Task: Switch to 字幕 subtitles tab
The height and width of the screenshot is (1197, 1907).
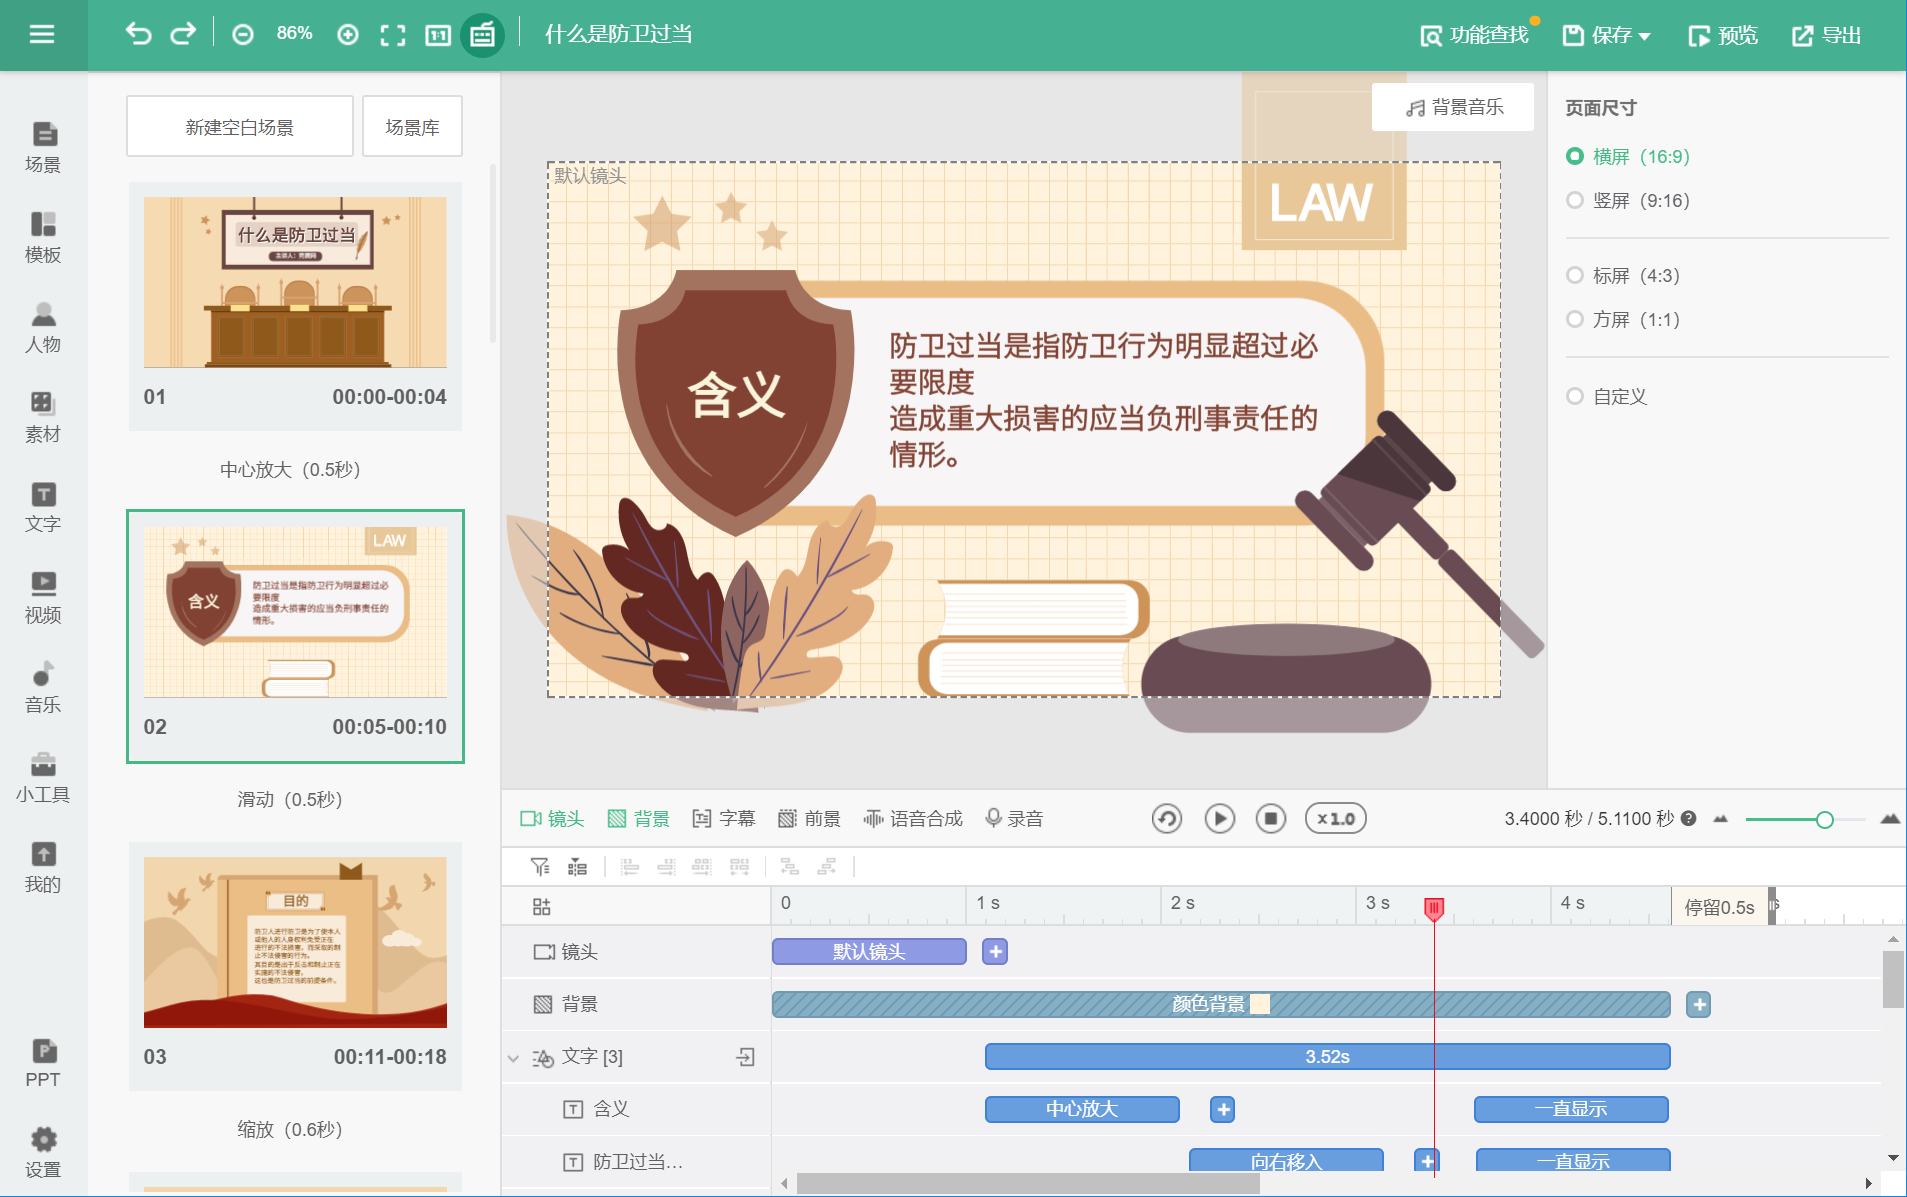Action: click(723, 818)
